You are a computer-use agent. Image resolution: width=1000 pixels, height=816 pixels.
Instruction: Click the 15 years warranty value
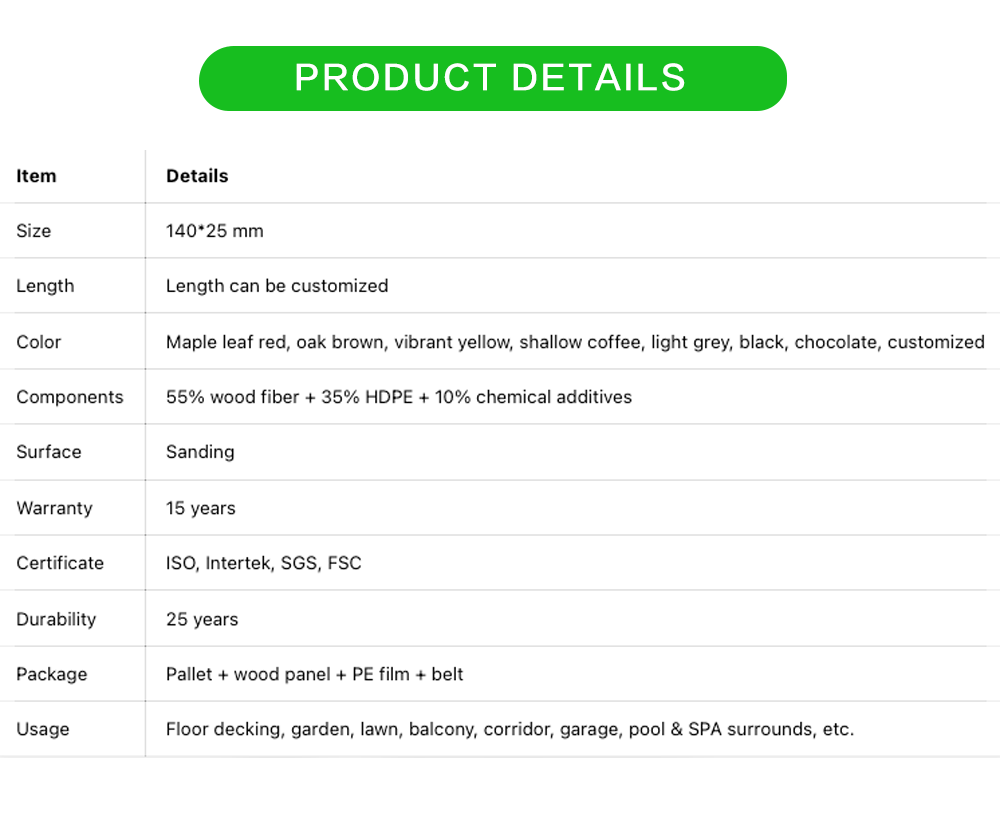200,508
